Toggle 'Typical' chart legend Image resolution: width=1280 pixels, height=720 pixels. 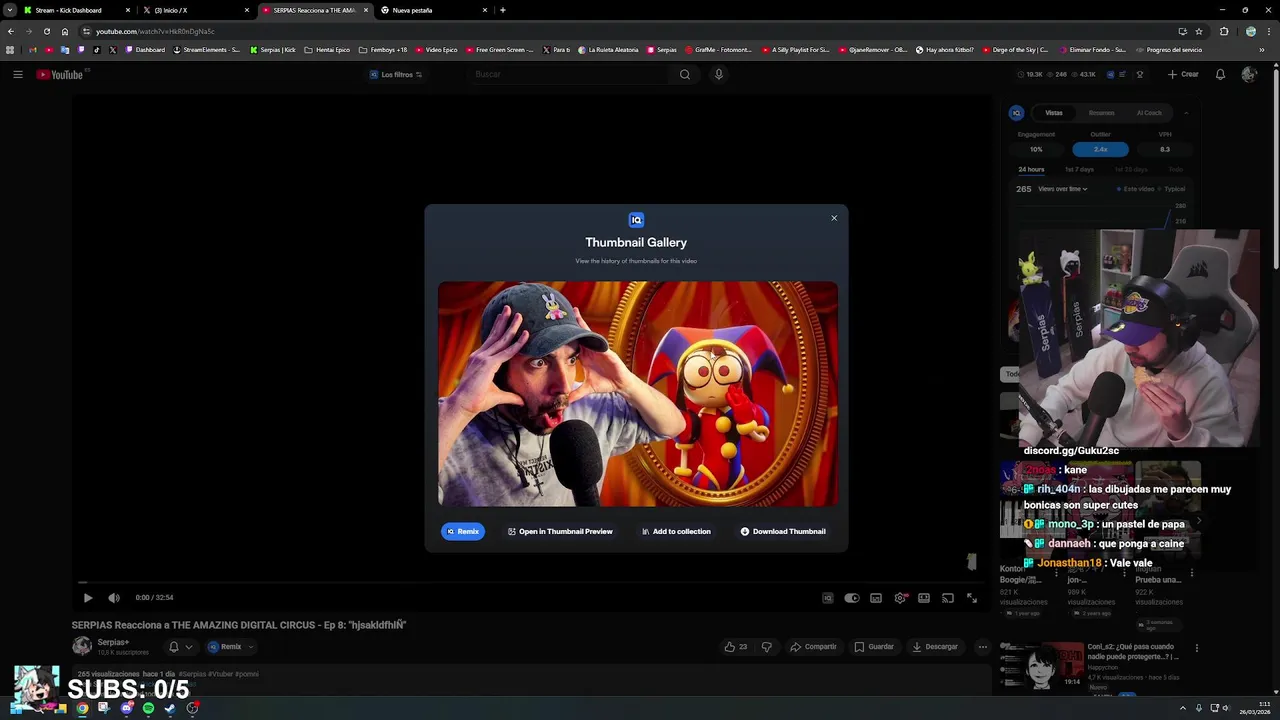pyautogui.click(x=1172, y=189)
